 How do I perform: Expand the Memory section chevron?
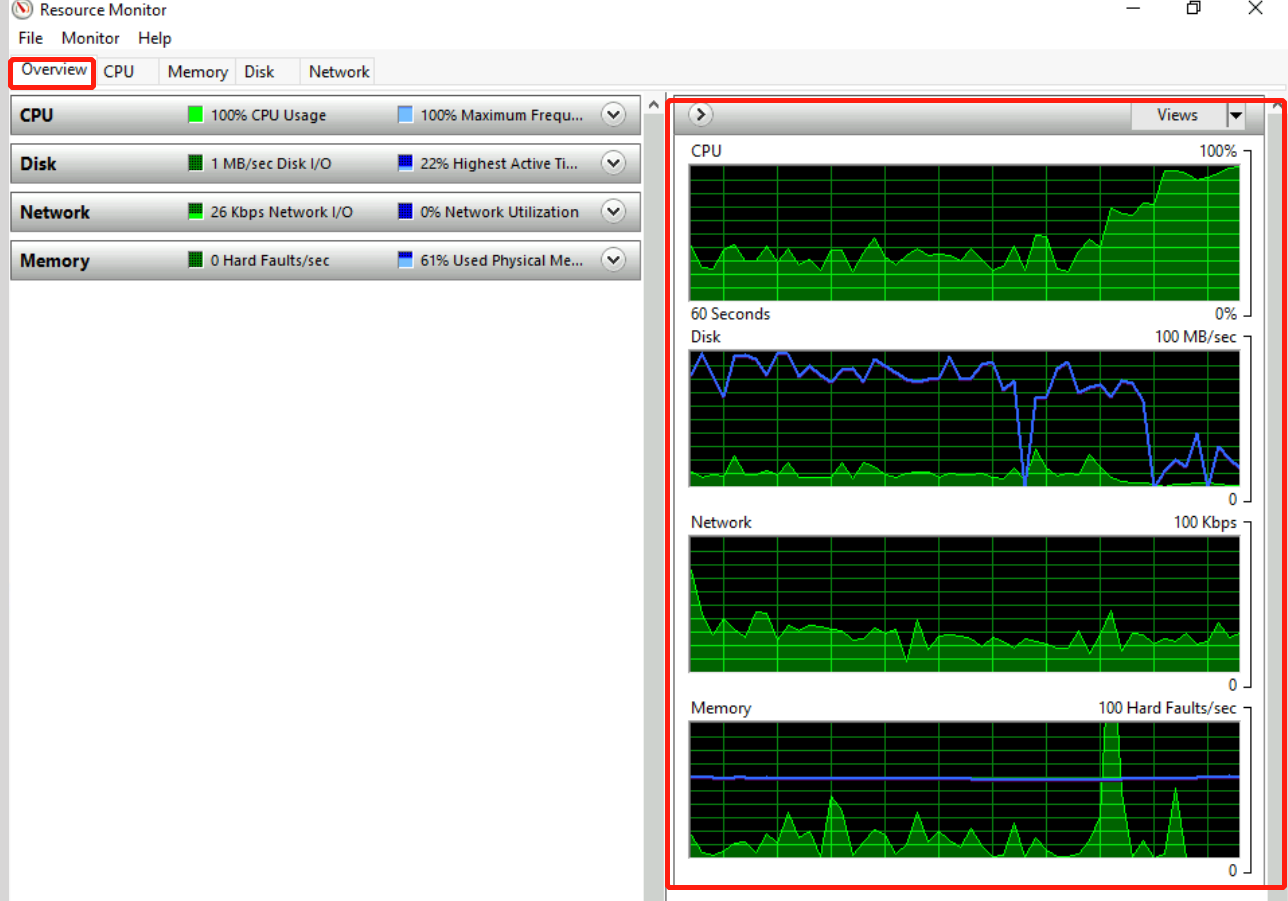pos(613,260)
